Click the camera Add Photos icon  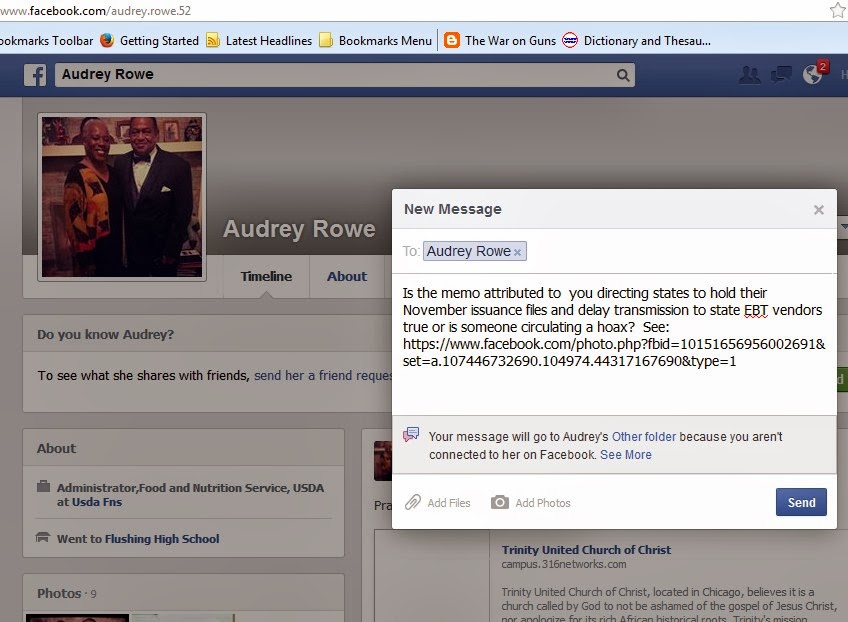click(x=500, y=502)
